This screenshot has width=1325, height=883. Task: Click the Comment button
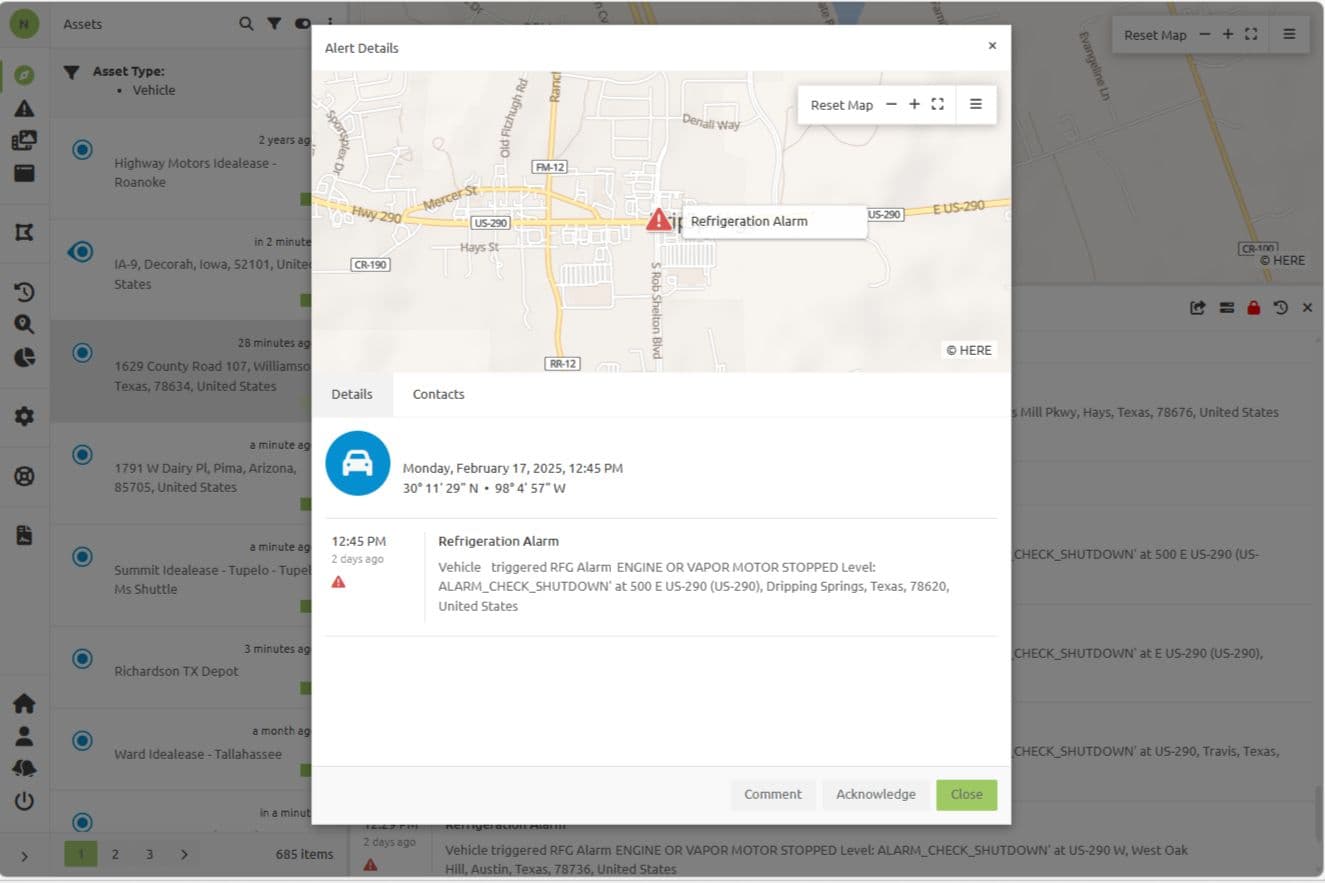772,794
